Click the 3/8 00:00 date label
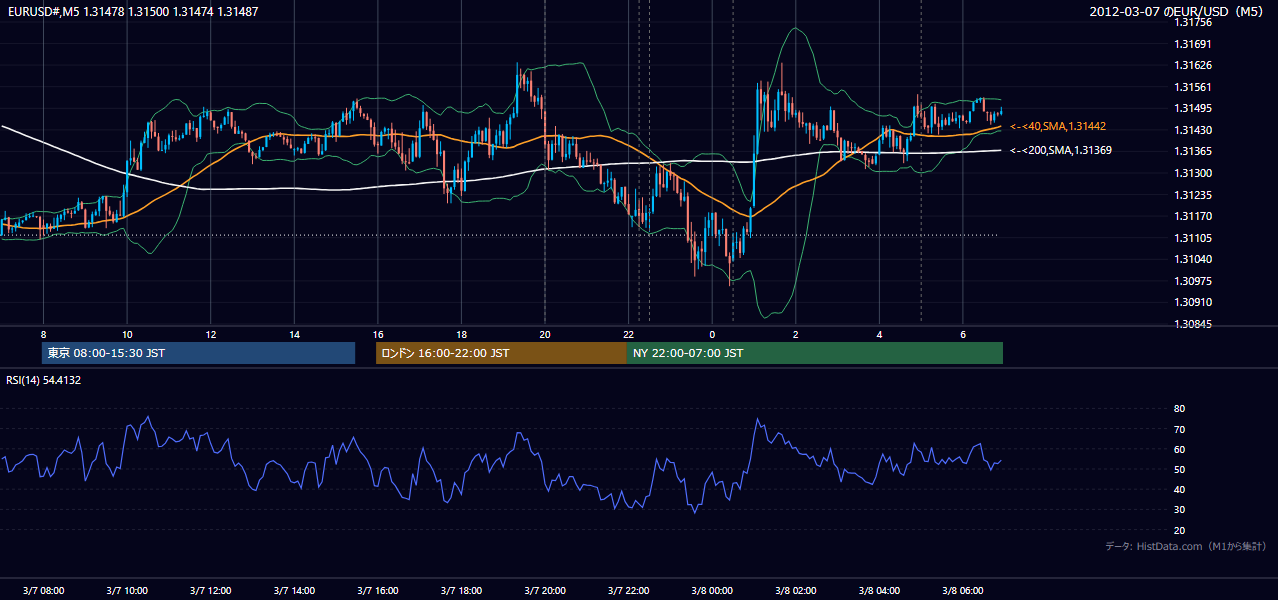The width and height of the screenshot is (1278, 600). pyautogui.click(x=712, y=591)
